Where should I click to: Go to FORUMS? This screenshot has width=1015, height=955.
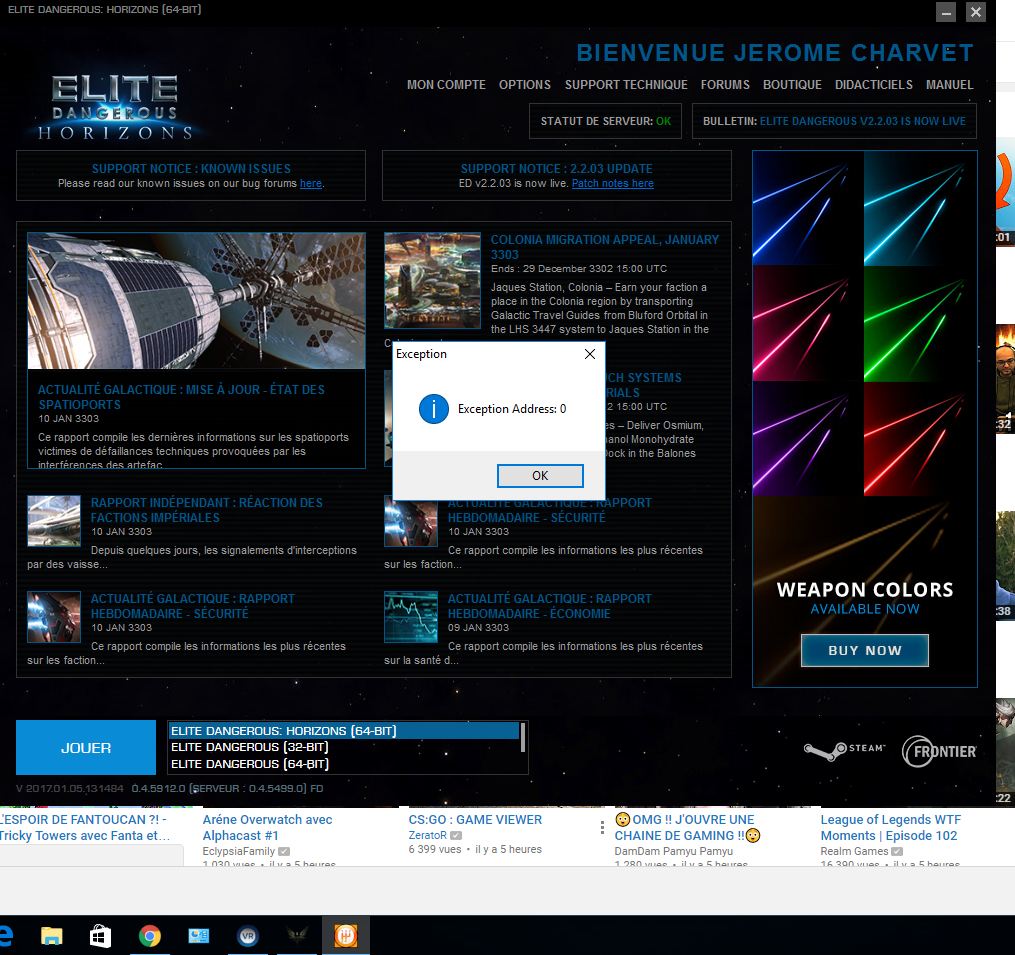(725, 85)
